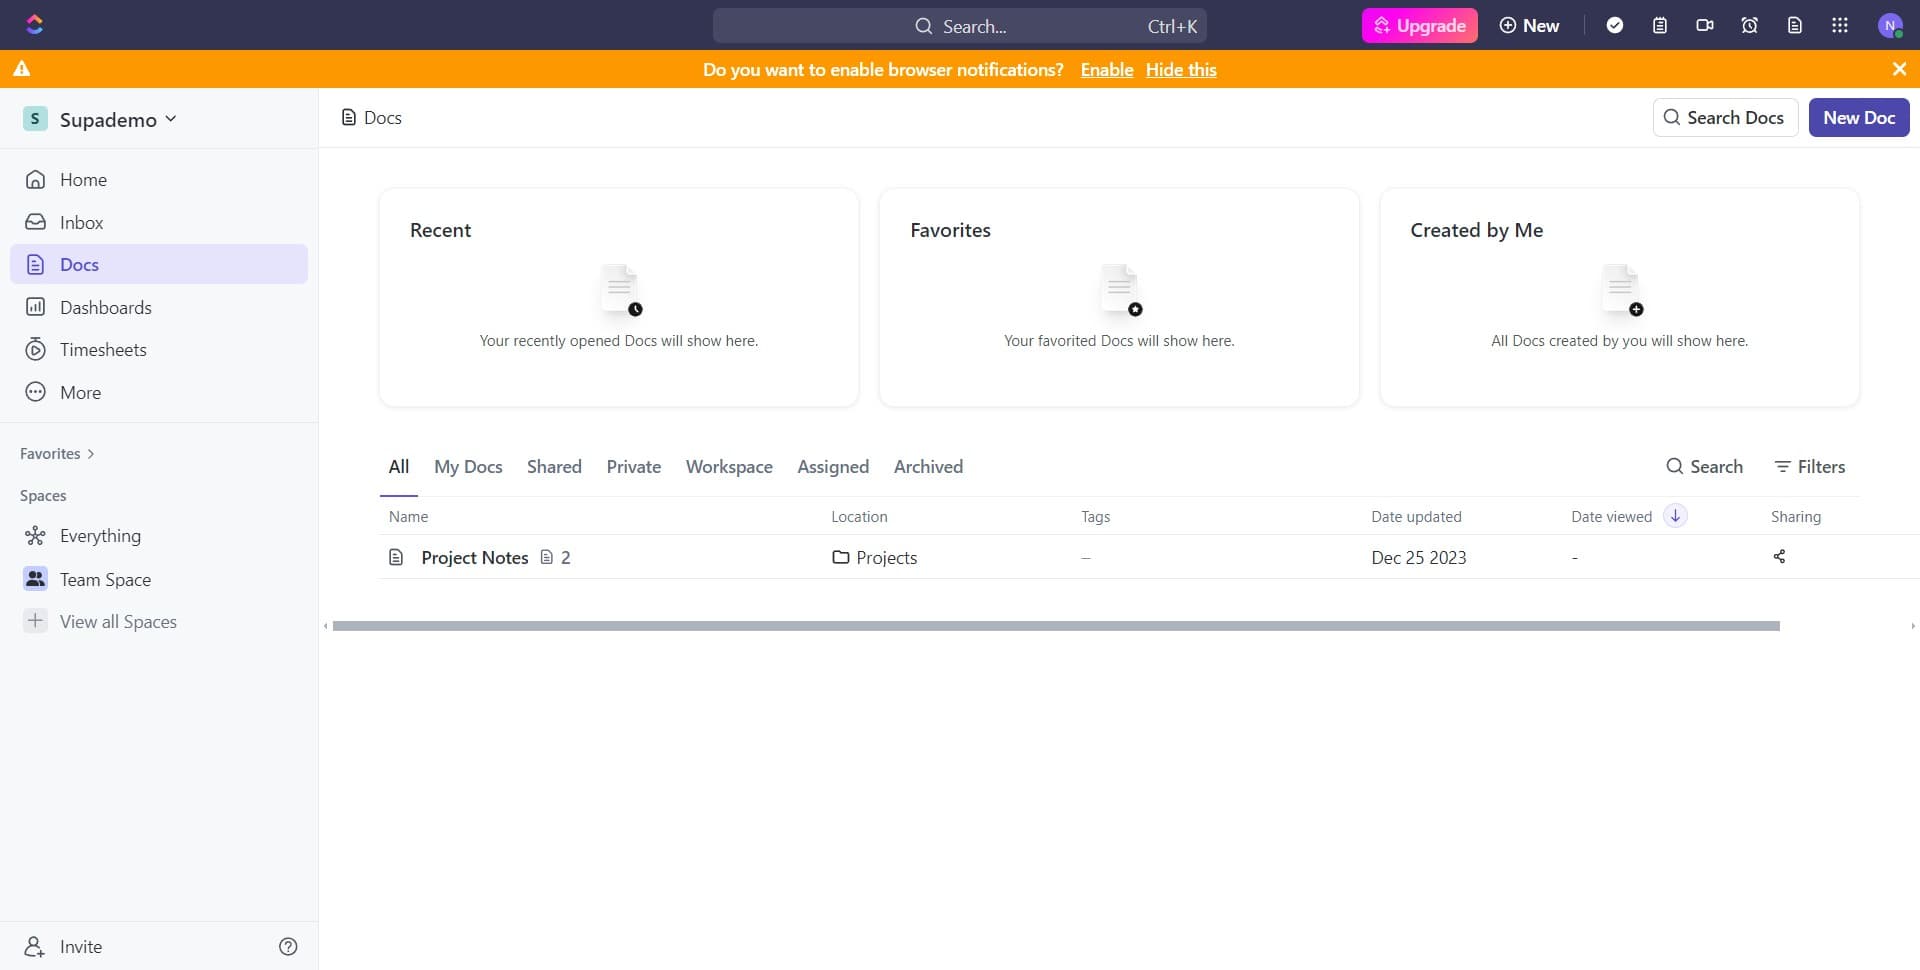Open the Inbox from the sidebar
The width and height of the screenshot is (1920, 970).
pyautogui.click(x=81, y=222)
